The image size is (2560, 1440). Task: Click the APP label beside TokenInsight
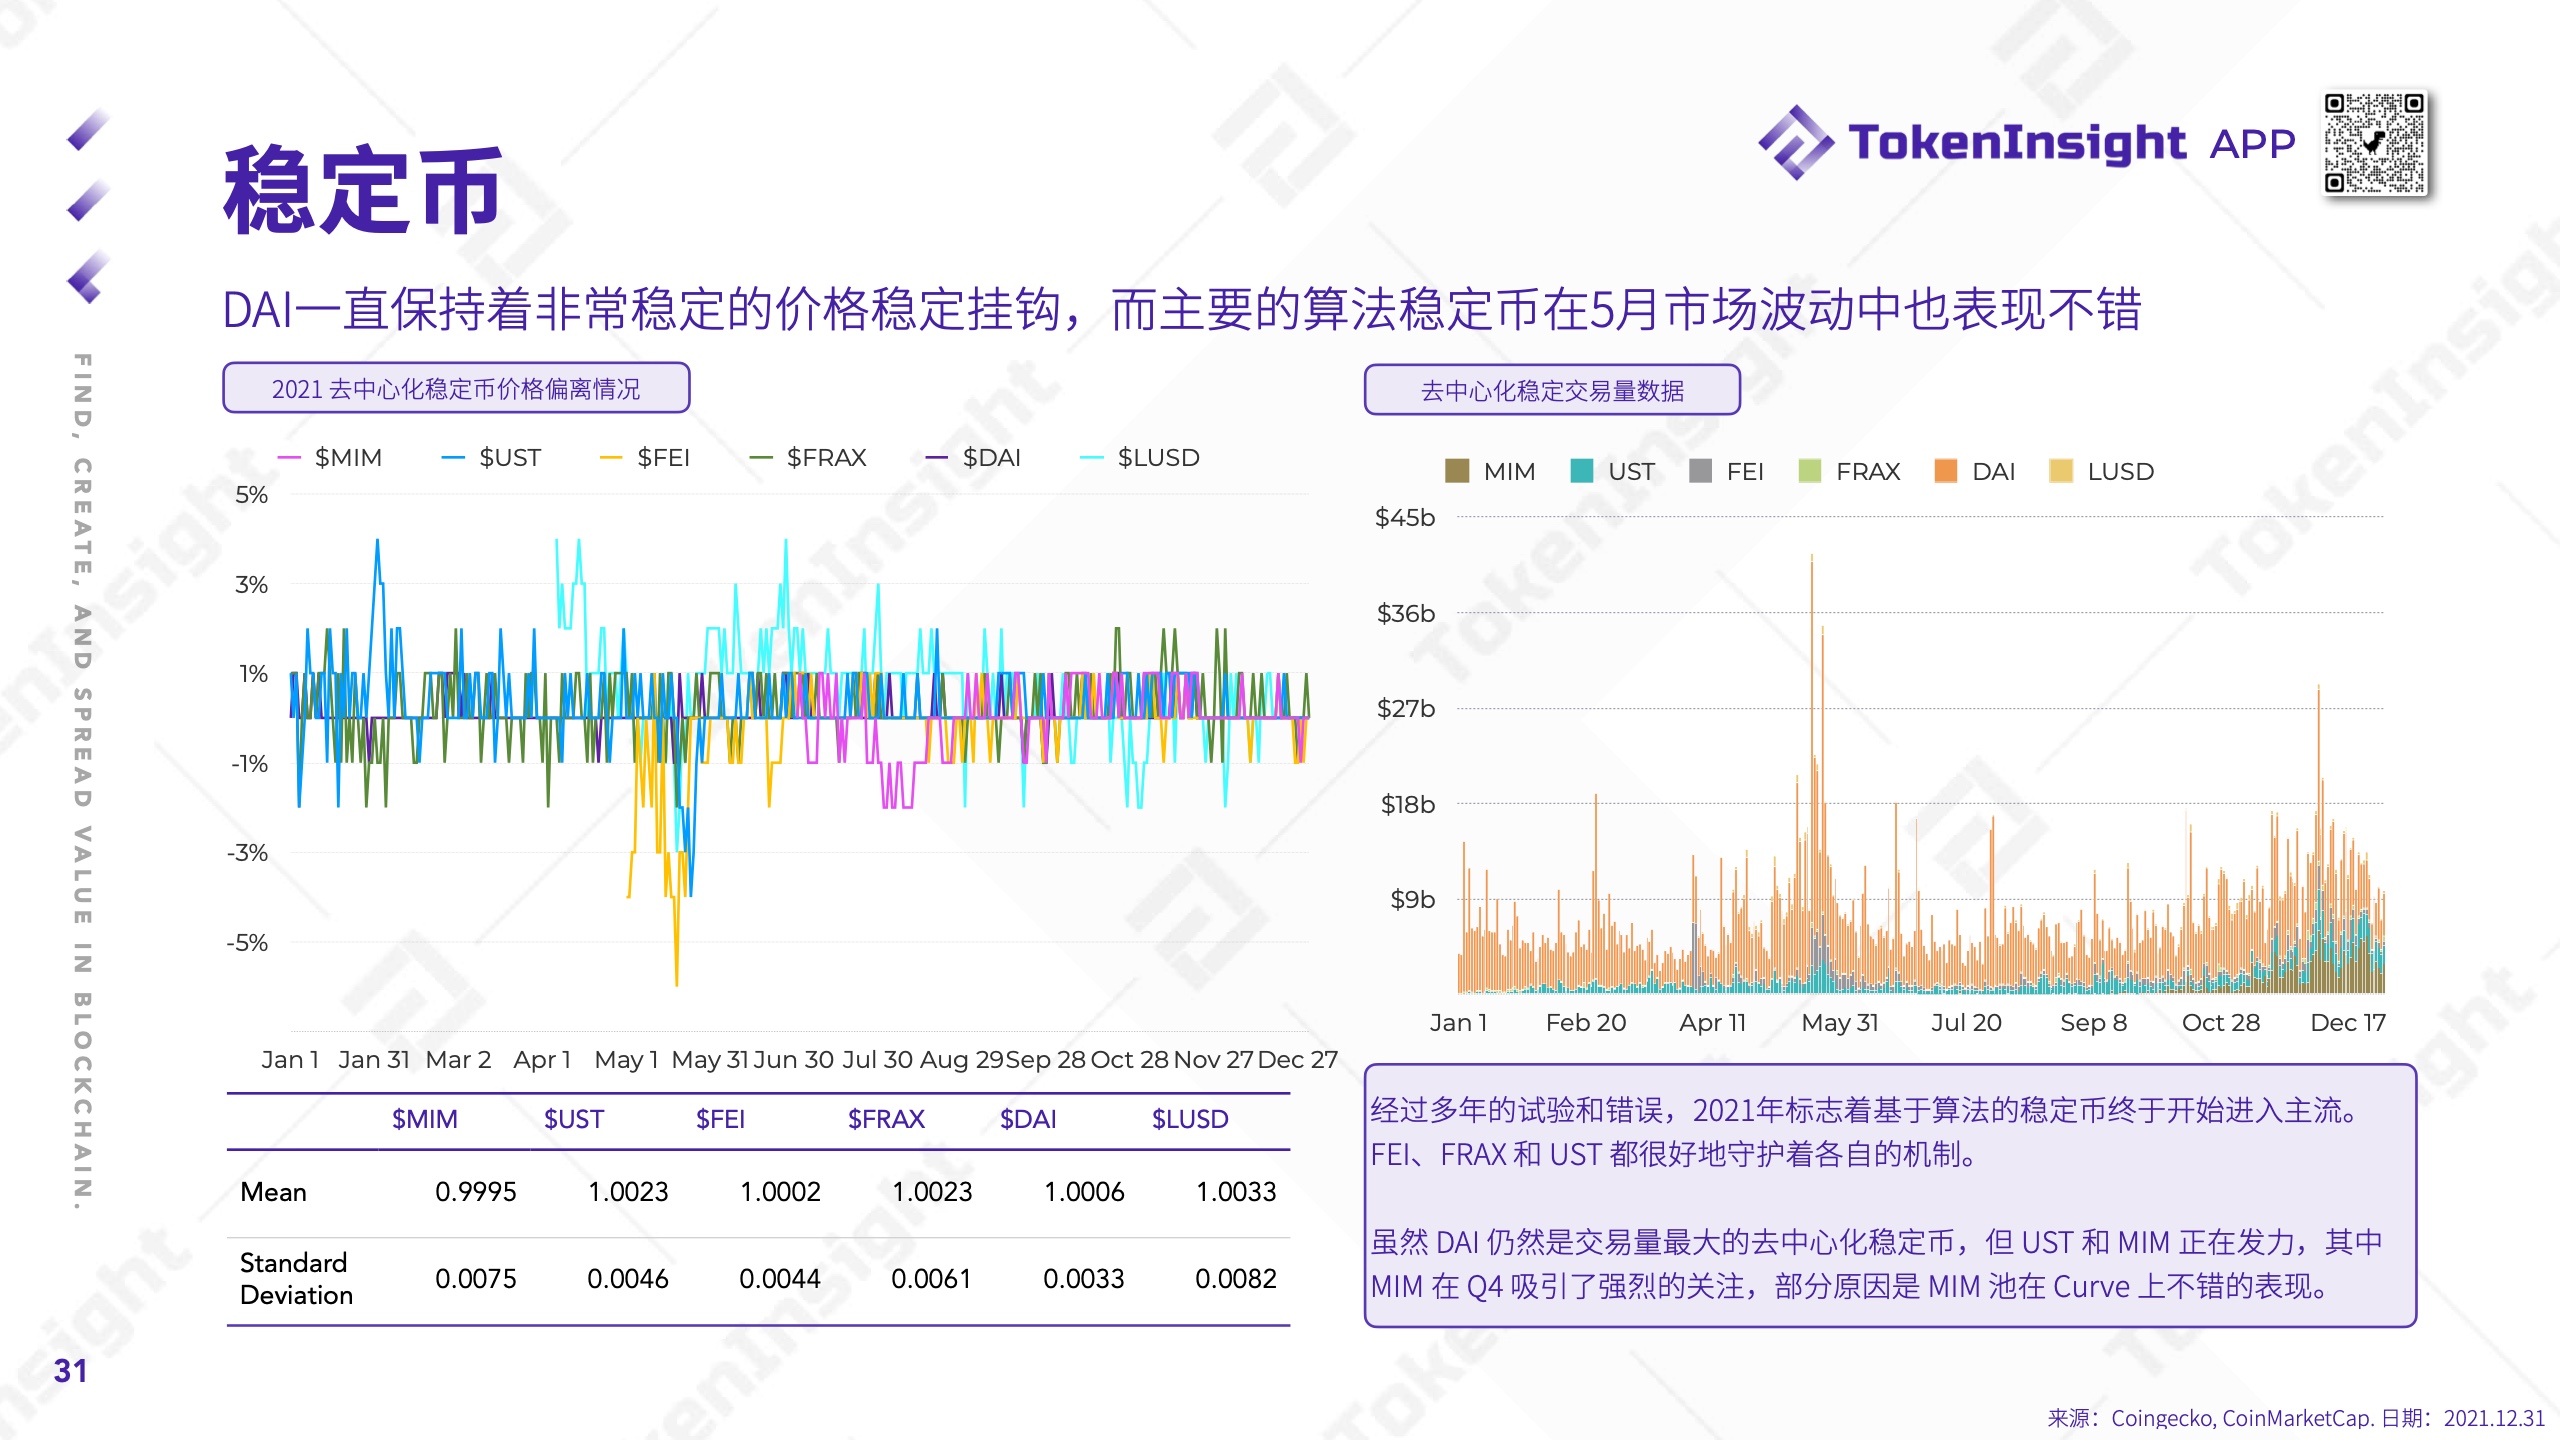tap(2252, 144)
